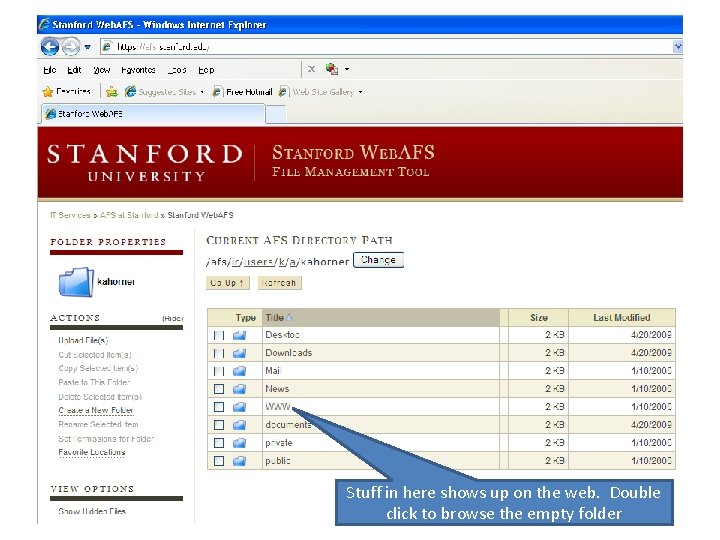
Task: Open the File menu
Action: click(x=50, y=70)
